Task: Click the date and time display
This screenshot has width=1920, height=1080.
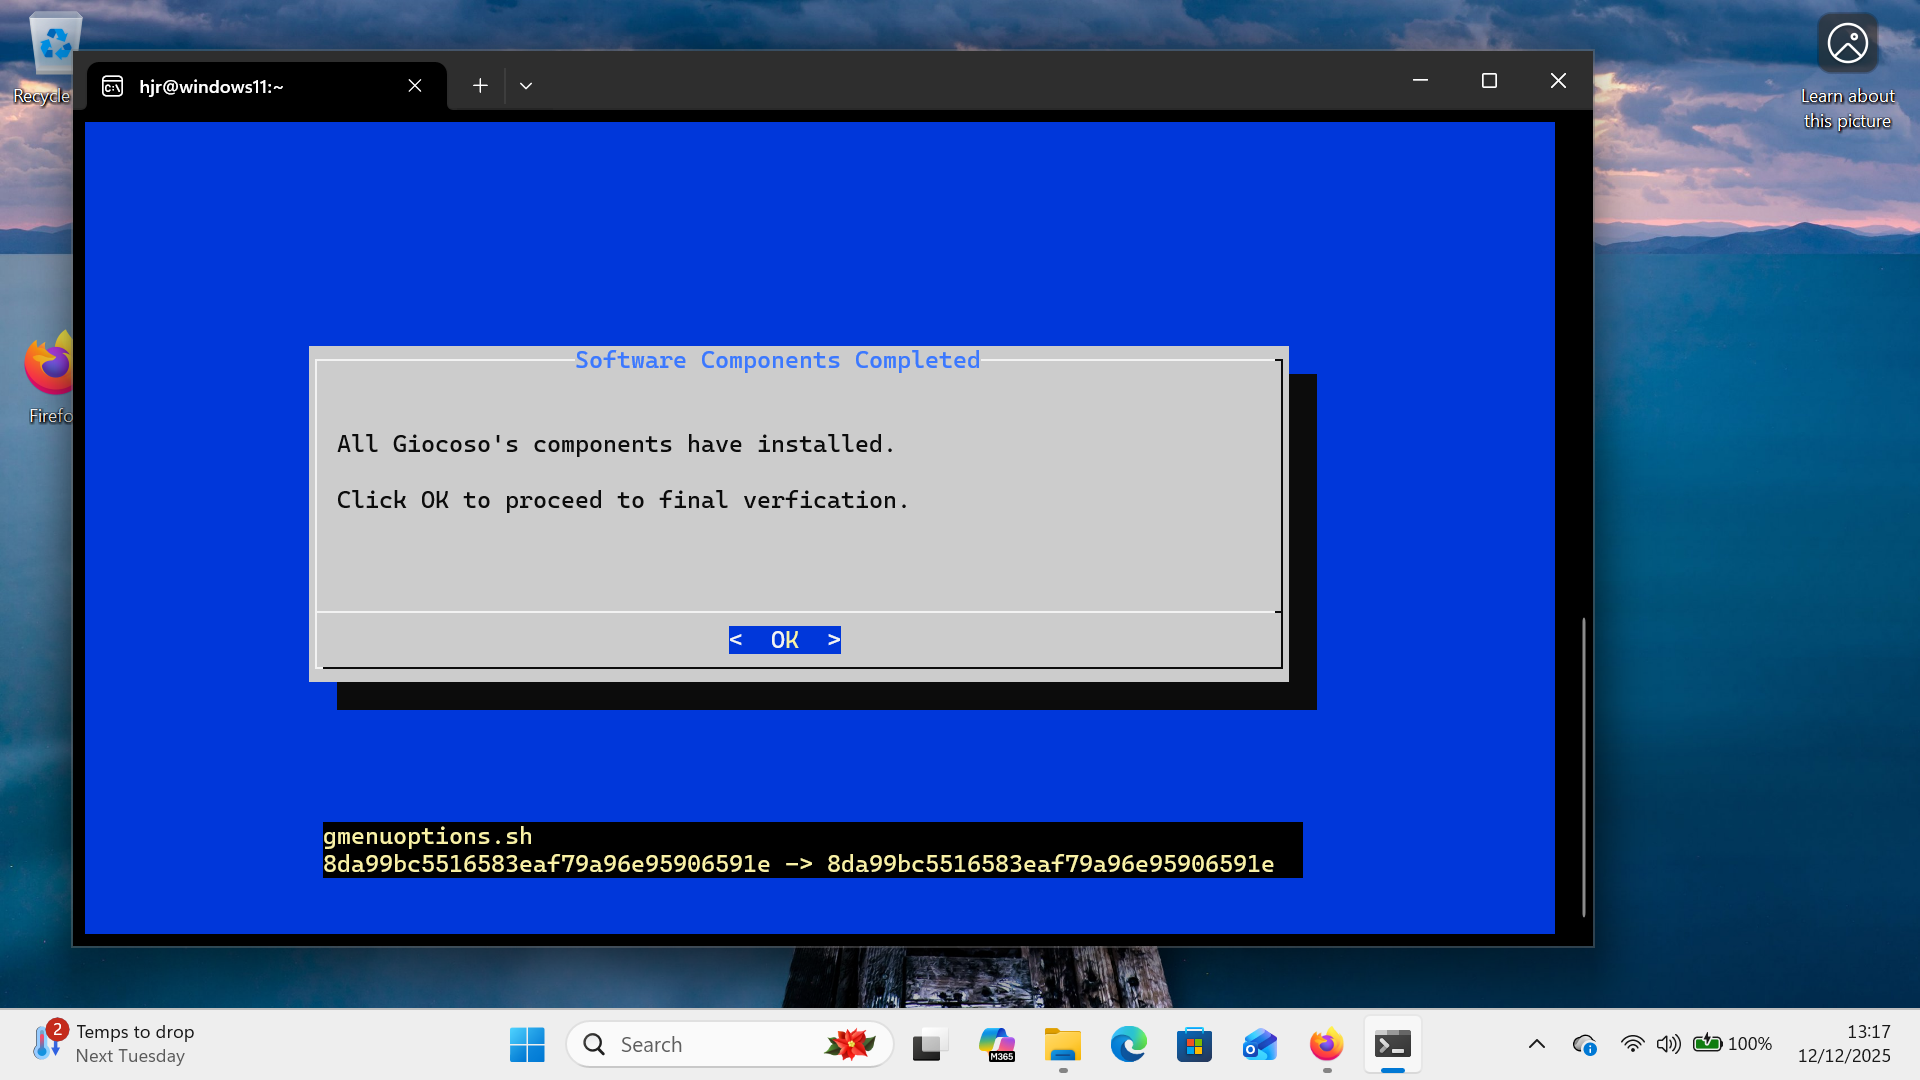Action: coord(1845,1043)
